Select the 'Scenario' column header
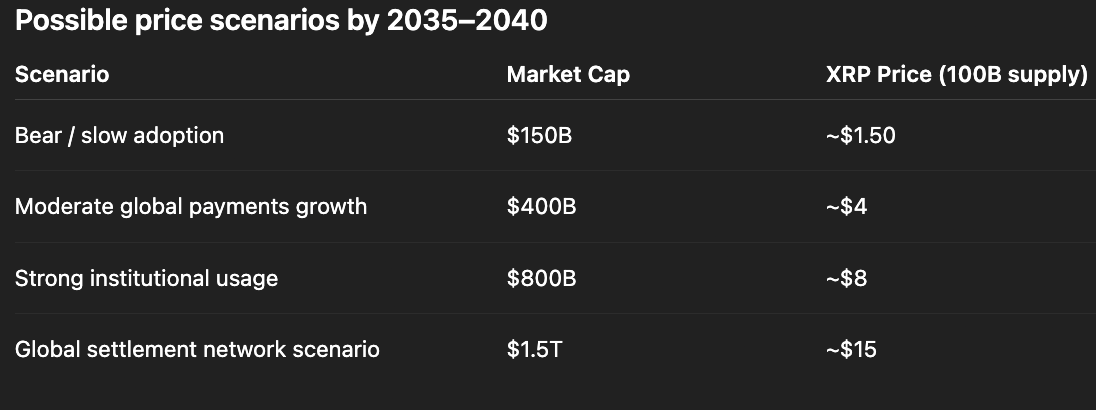 [62, 74]
